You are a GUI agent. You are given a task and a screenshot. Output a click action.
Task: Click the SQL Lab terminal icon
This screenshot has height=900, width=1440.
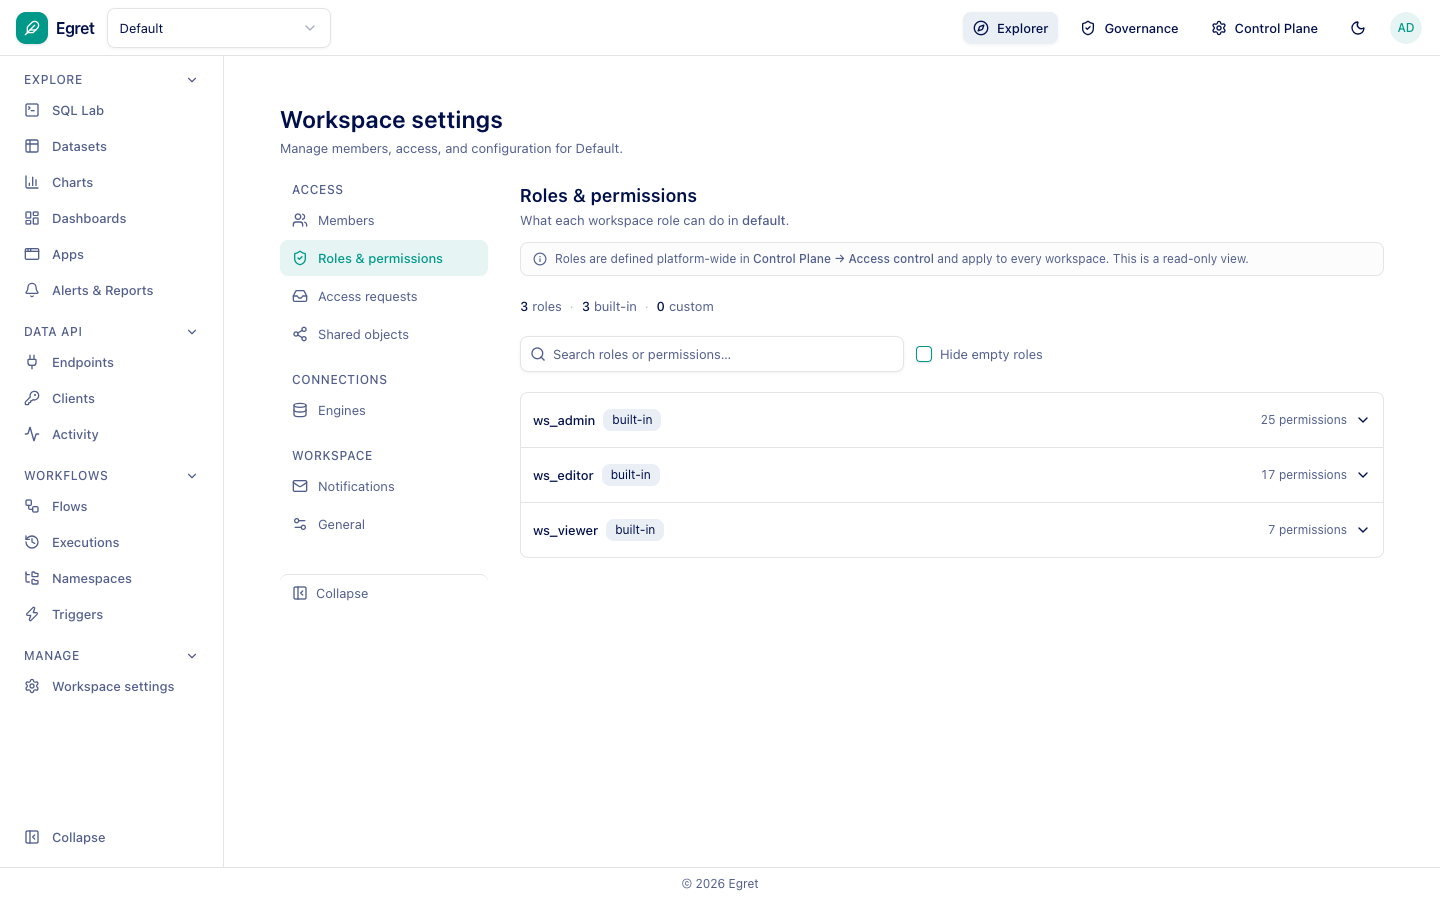coord(32,110)
